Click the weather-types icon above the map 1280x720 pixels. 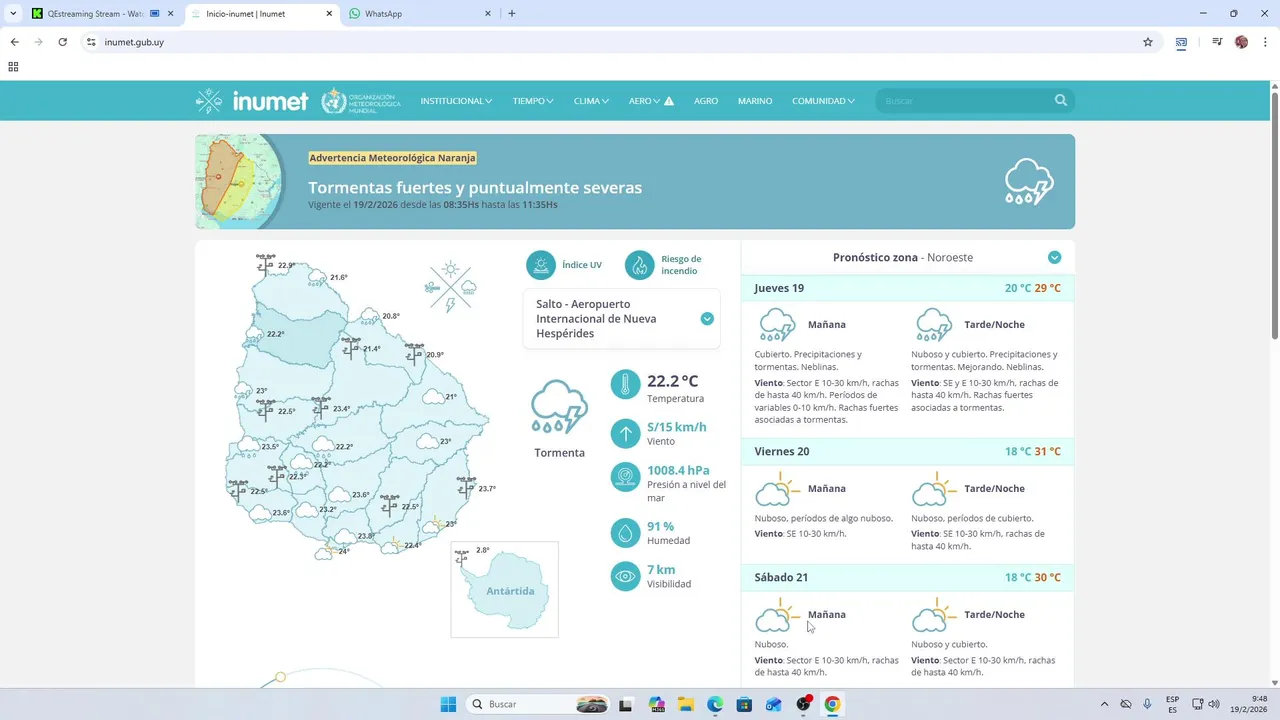tap(451, 287)
